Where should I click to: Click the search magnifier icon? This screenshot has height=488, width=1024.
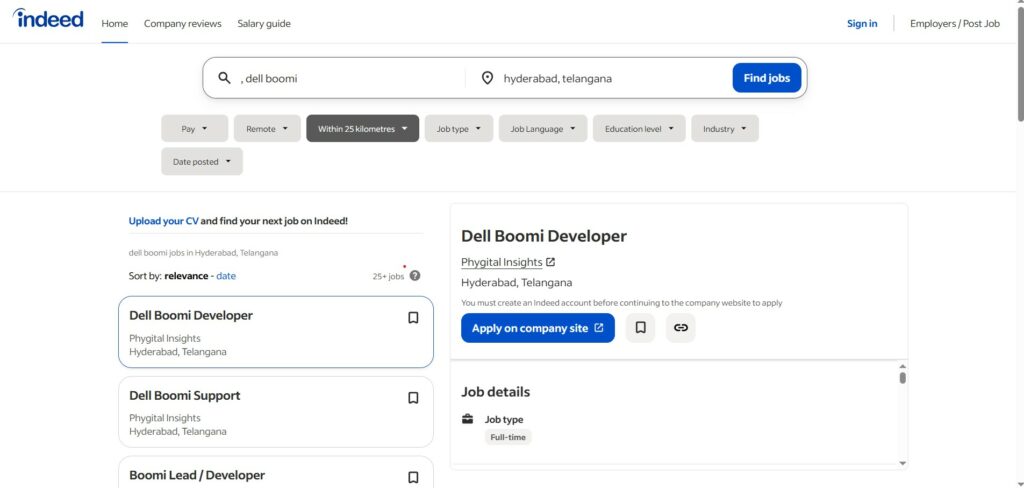[x=225, y=78]
